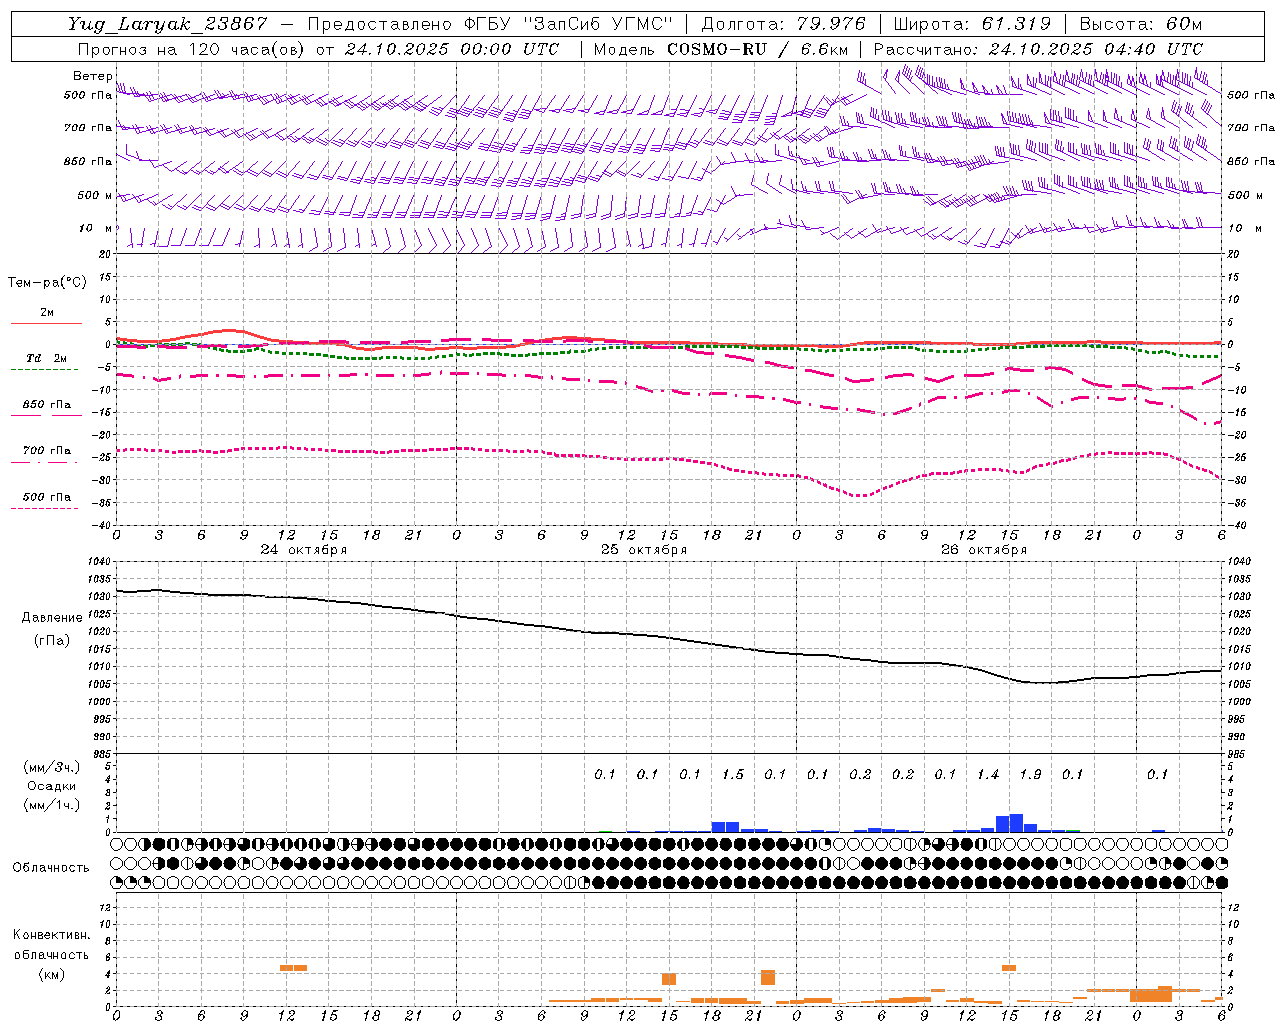The width and height of the screenshot is (1280, 1024).
Task: Click the Широта: 61.319 value
Action: click(x=972, y=24)
